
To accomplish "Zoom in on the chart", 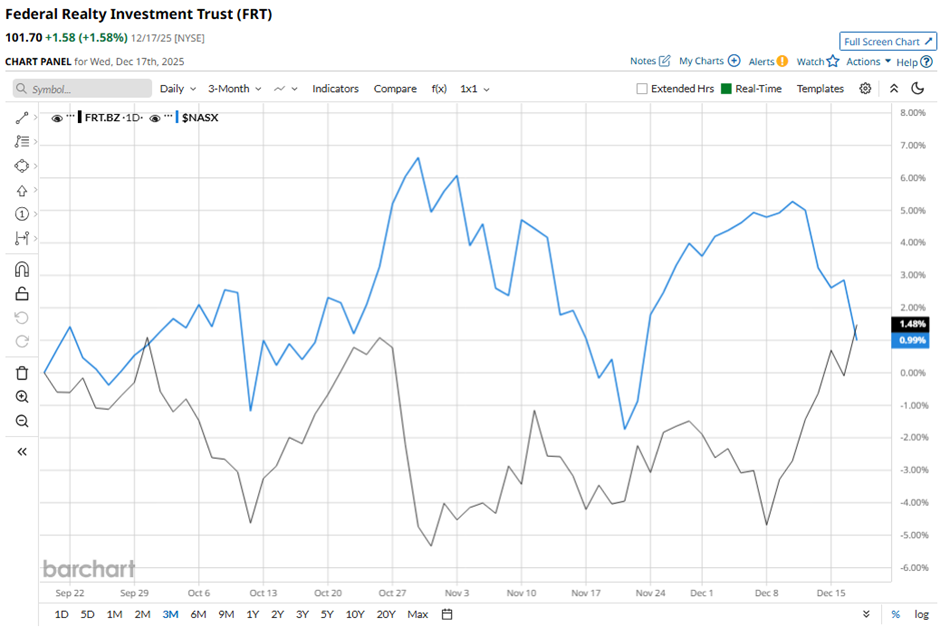I will point(22,397).
